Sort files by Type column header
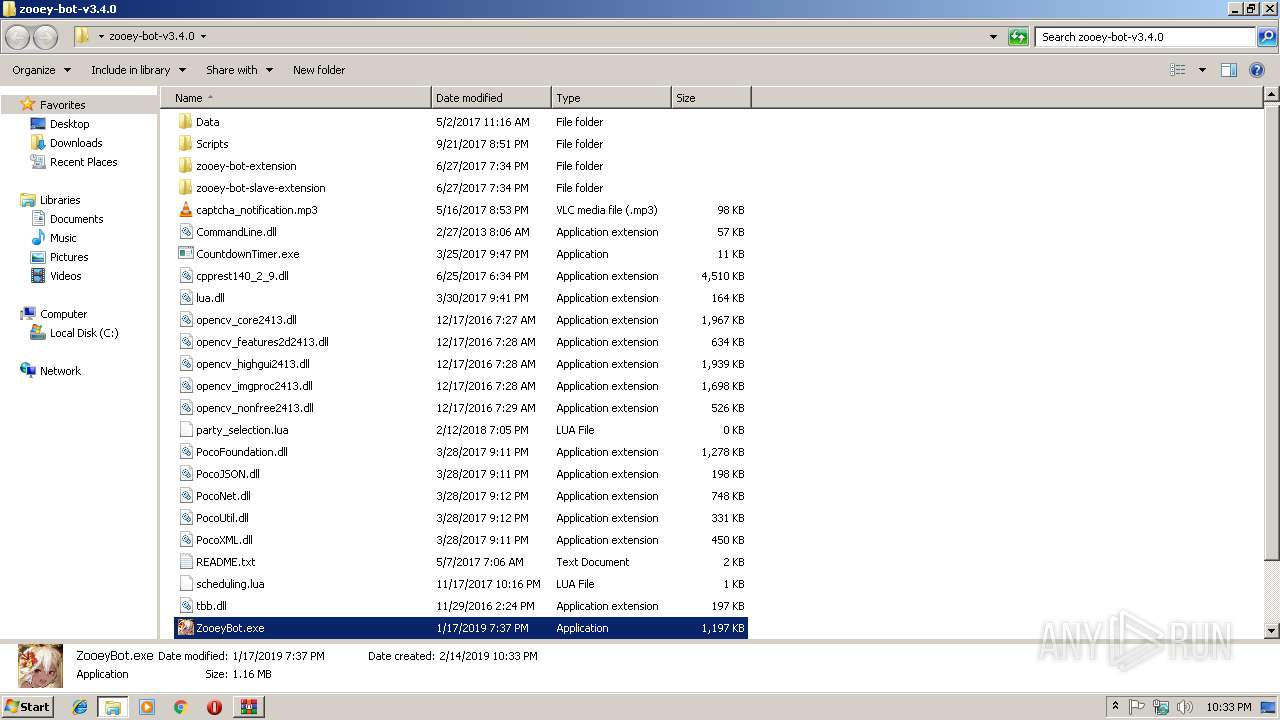1280x720 pixels. [611, 98]
